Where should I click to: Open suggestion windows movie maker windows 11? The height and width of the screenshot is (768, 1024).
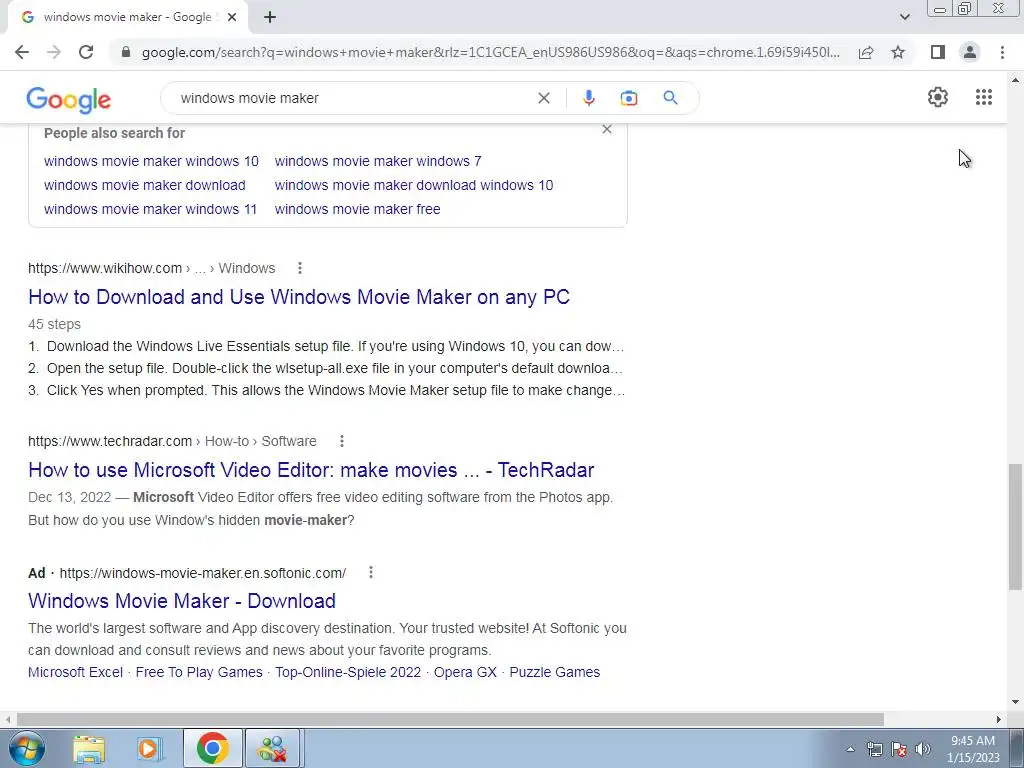click(150, 210)
